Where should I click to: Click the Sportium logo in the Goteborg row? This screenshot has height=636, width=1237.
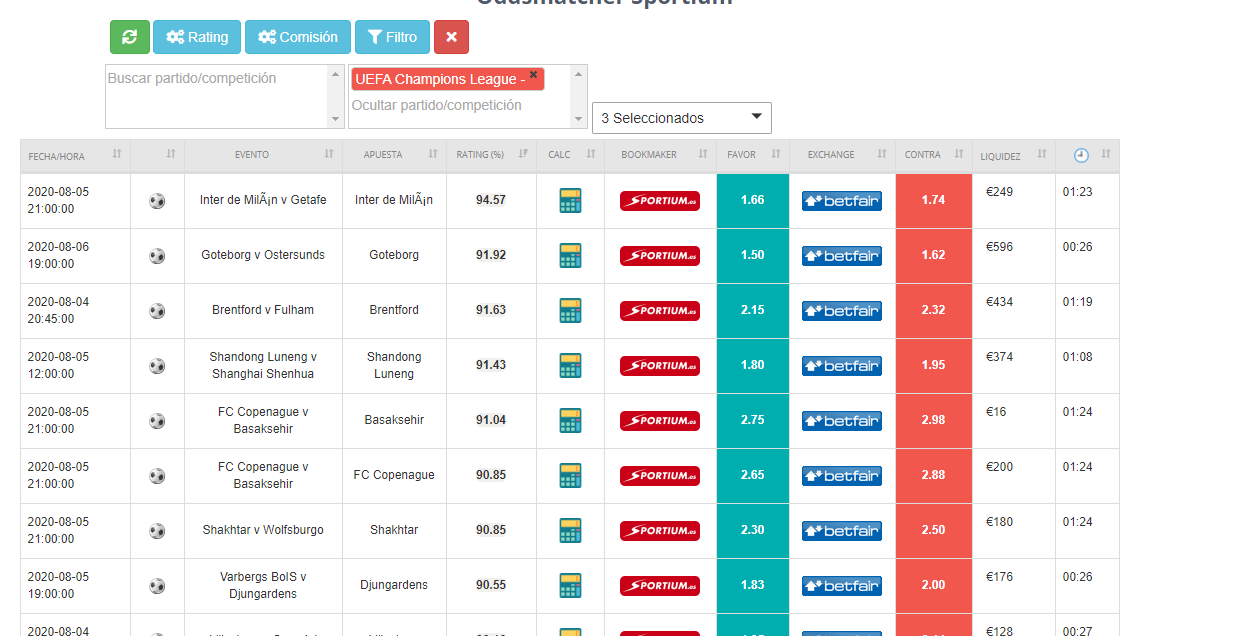click(x=660, y=256)
